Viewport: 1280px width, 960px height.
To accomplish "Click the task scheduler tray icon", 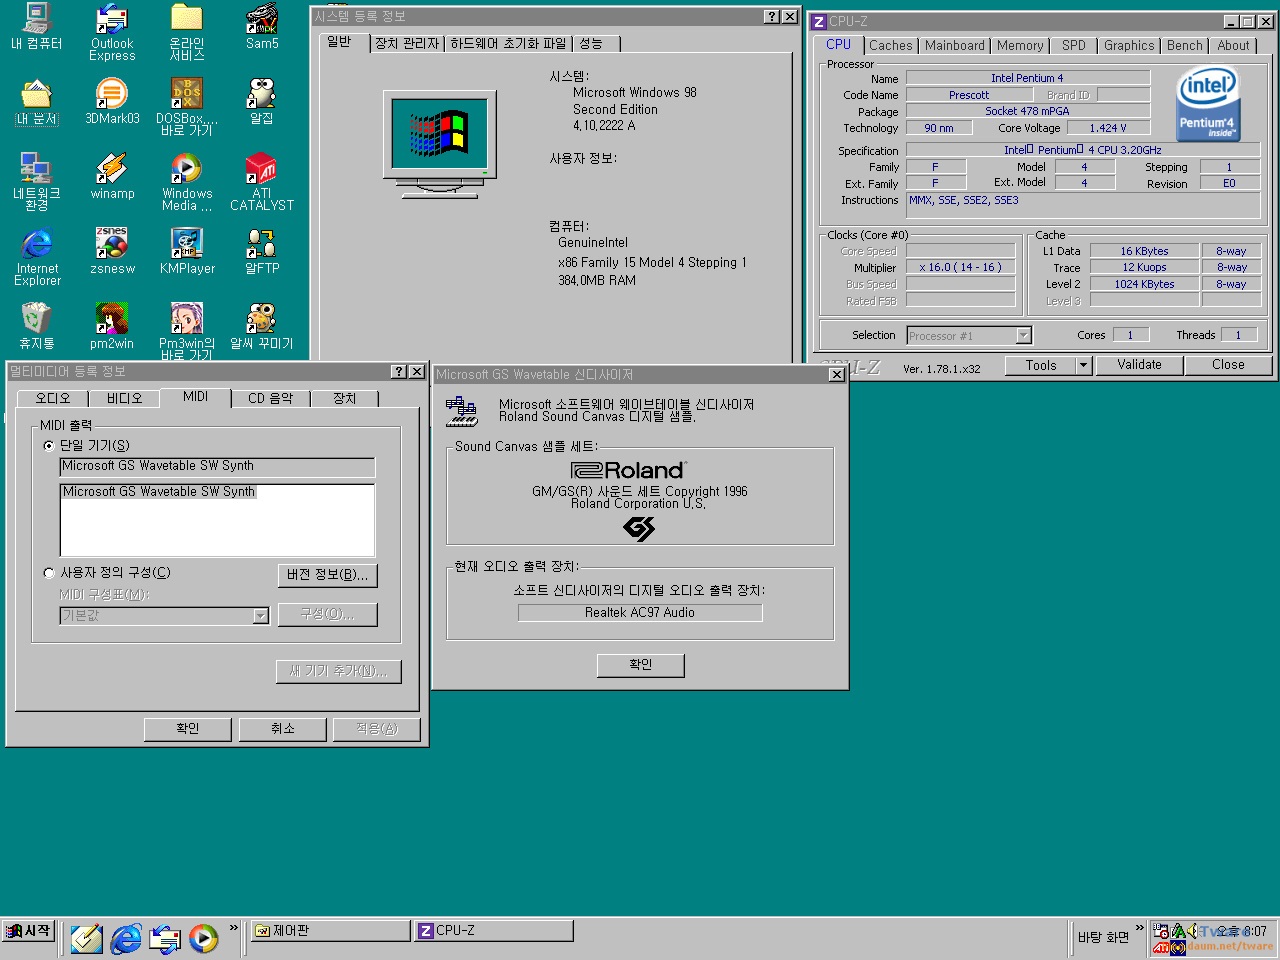I will click(x=1161, y=931).
